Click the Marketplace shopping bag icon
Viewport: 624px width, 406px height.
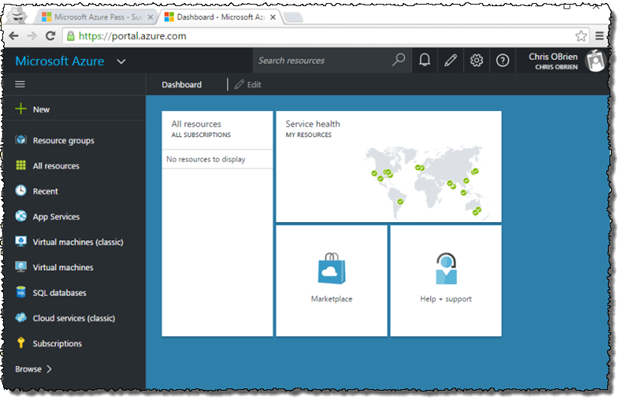tap(332, 268)
